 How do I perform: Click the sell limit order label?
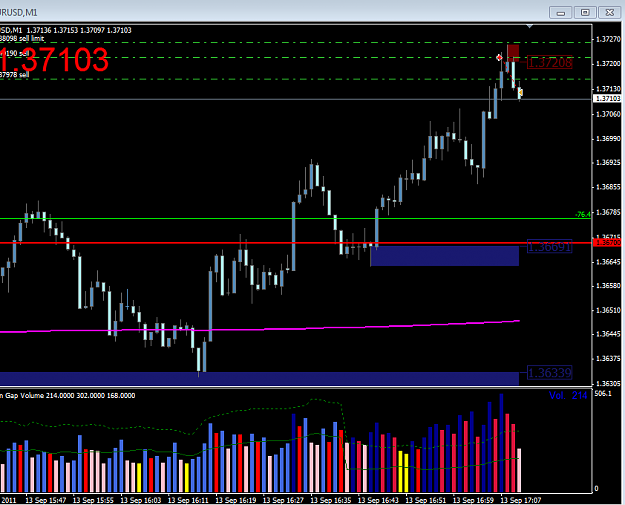point(22,39)
